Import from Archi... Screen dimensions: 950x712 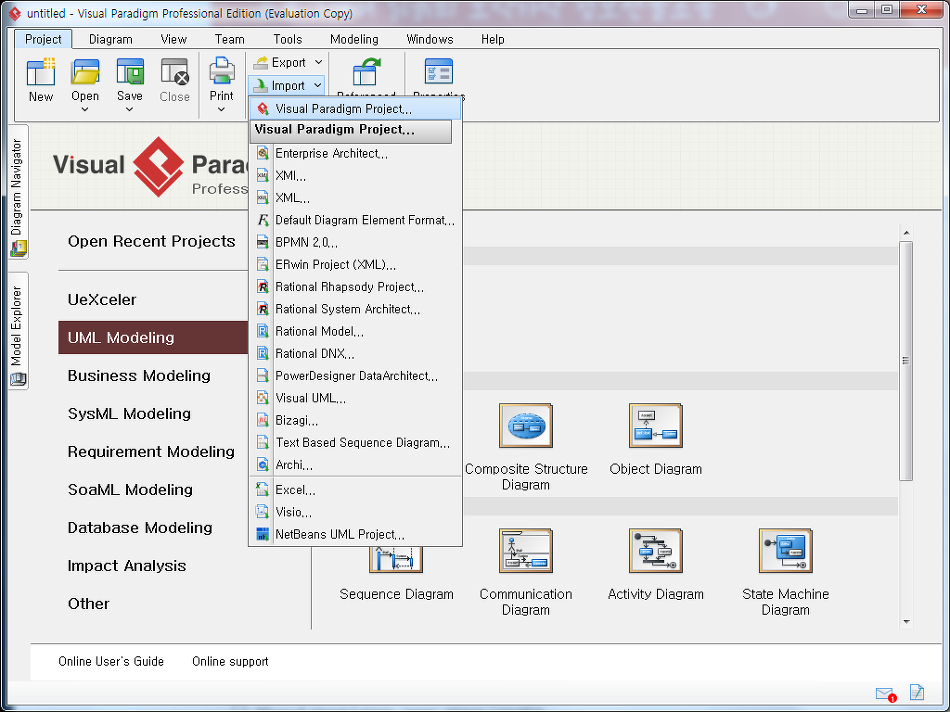click(355, 465)
